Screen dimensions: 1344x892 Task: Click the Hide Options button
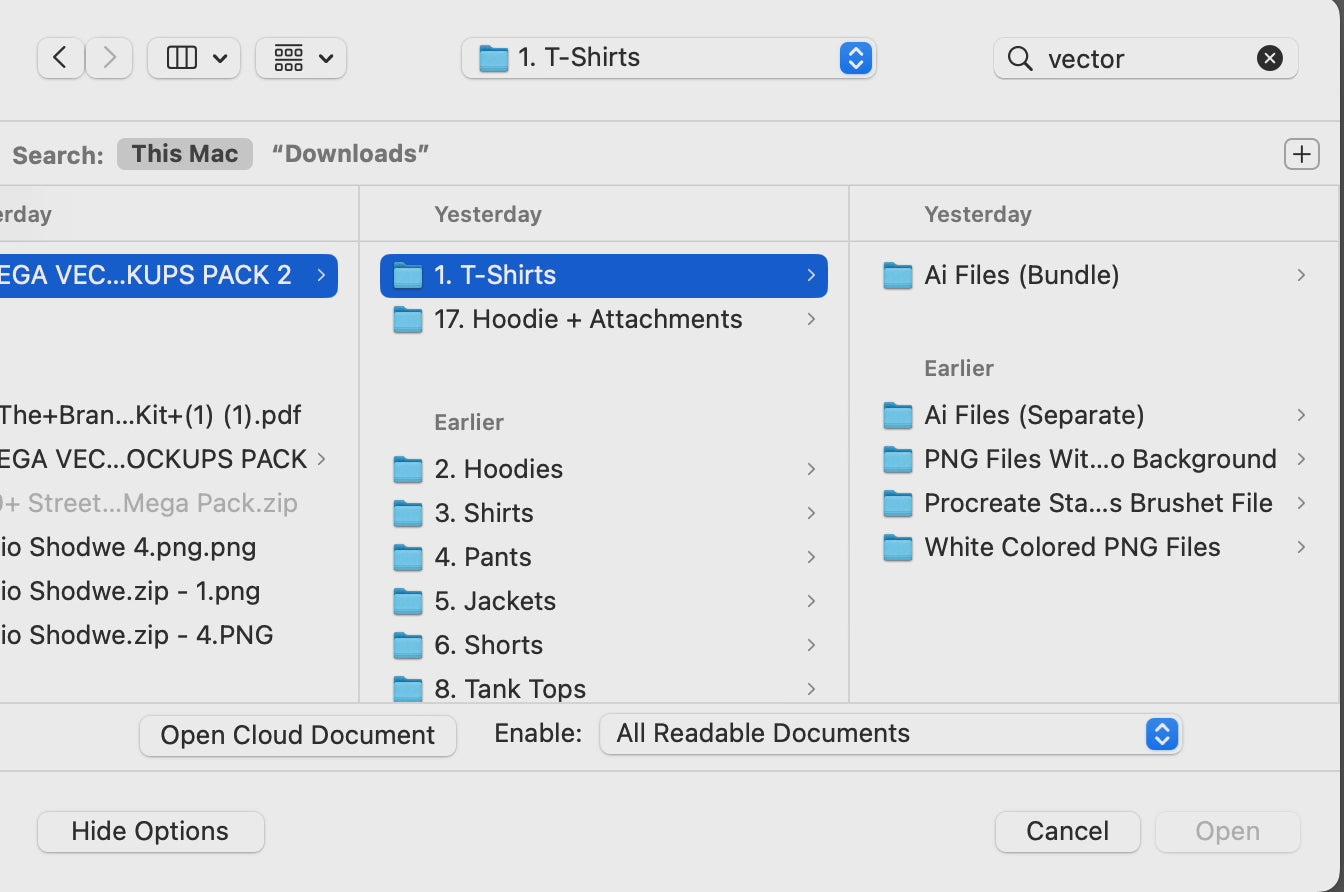point(150,832)
